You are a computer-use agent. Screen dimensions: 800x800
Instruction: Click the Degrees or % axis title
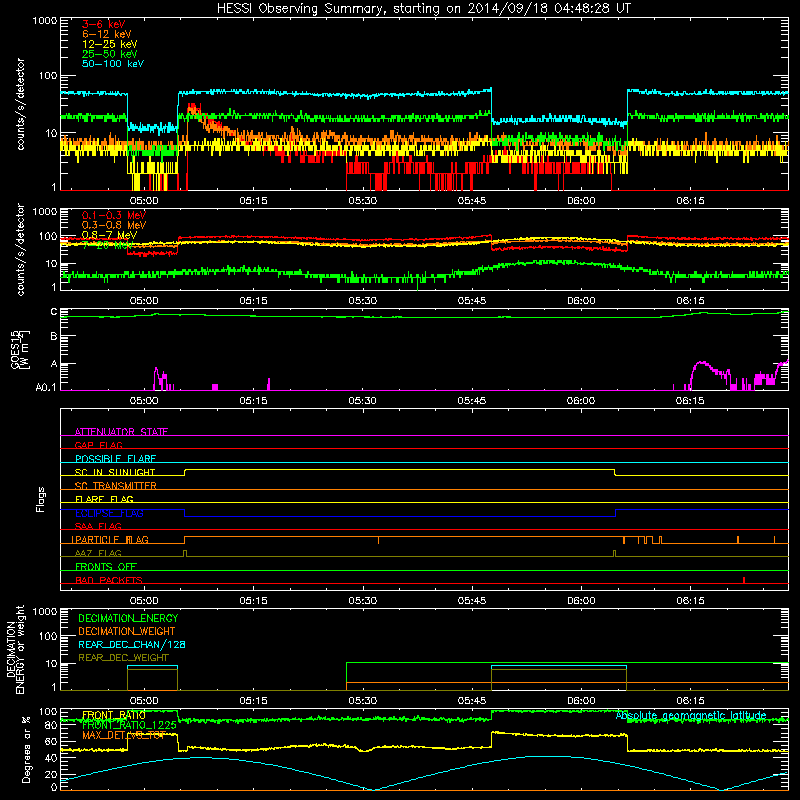pos(26,749)
